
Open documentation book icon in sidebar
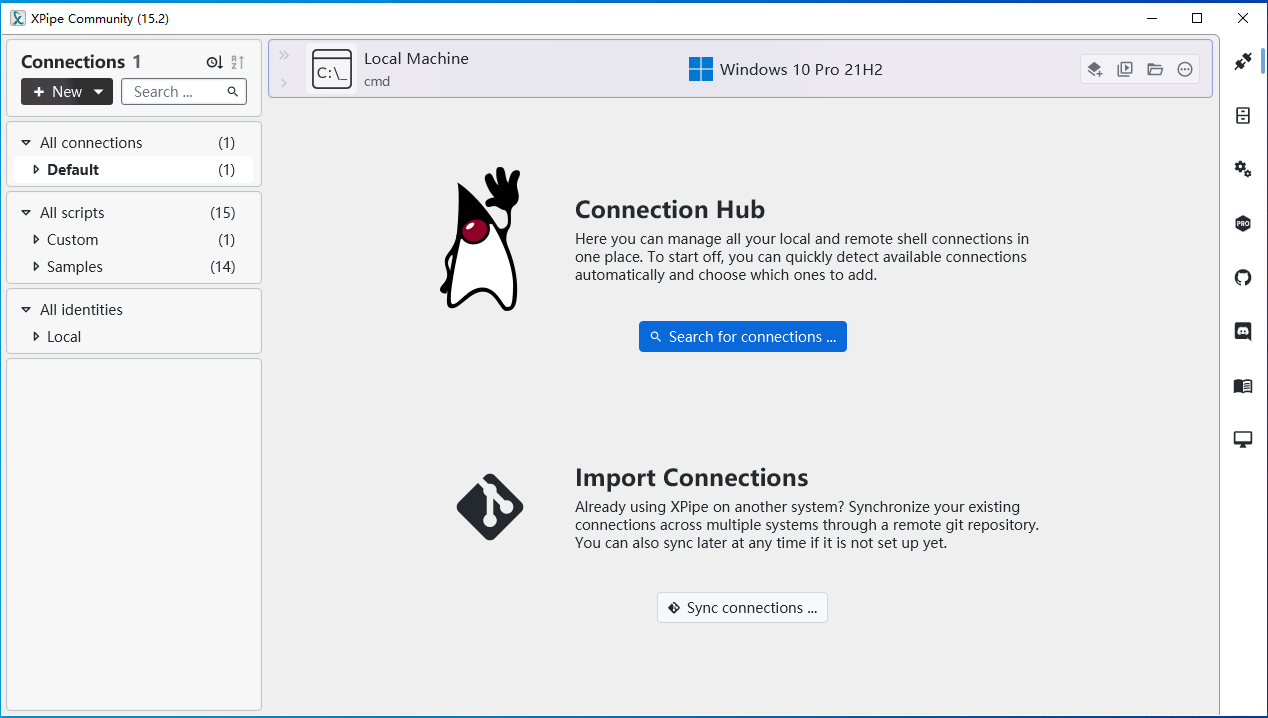click(x=1243, y=385)
